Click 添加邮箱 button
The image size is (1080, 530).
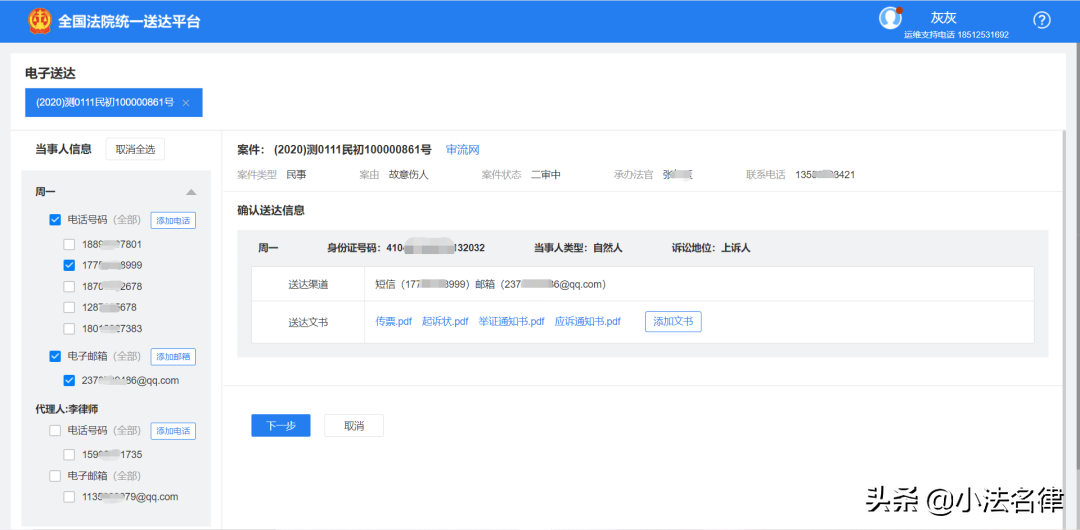(x=174, y=356)
